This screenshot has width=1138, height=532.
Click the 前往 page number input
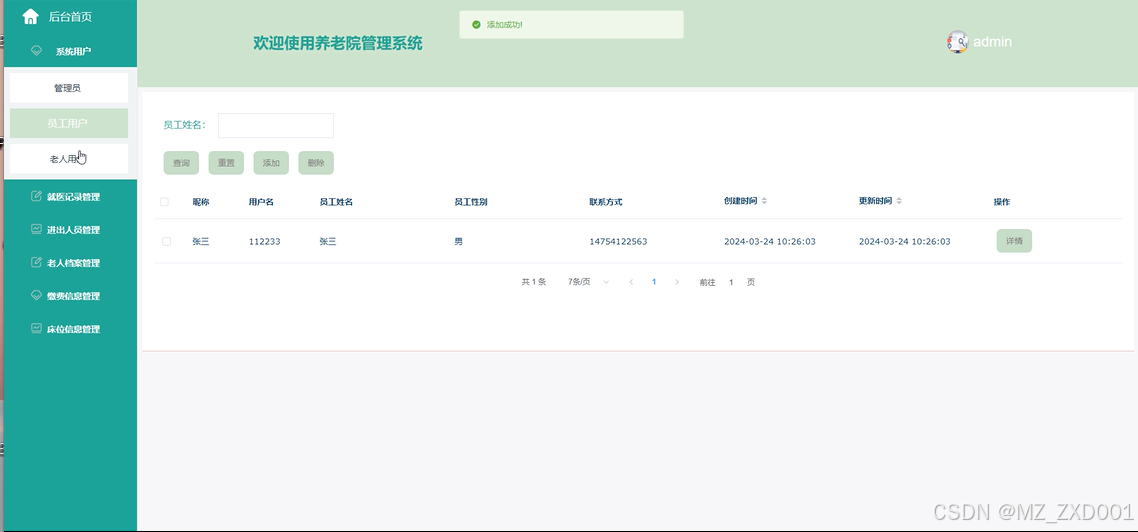[x=732, y=282]
